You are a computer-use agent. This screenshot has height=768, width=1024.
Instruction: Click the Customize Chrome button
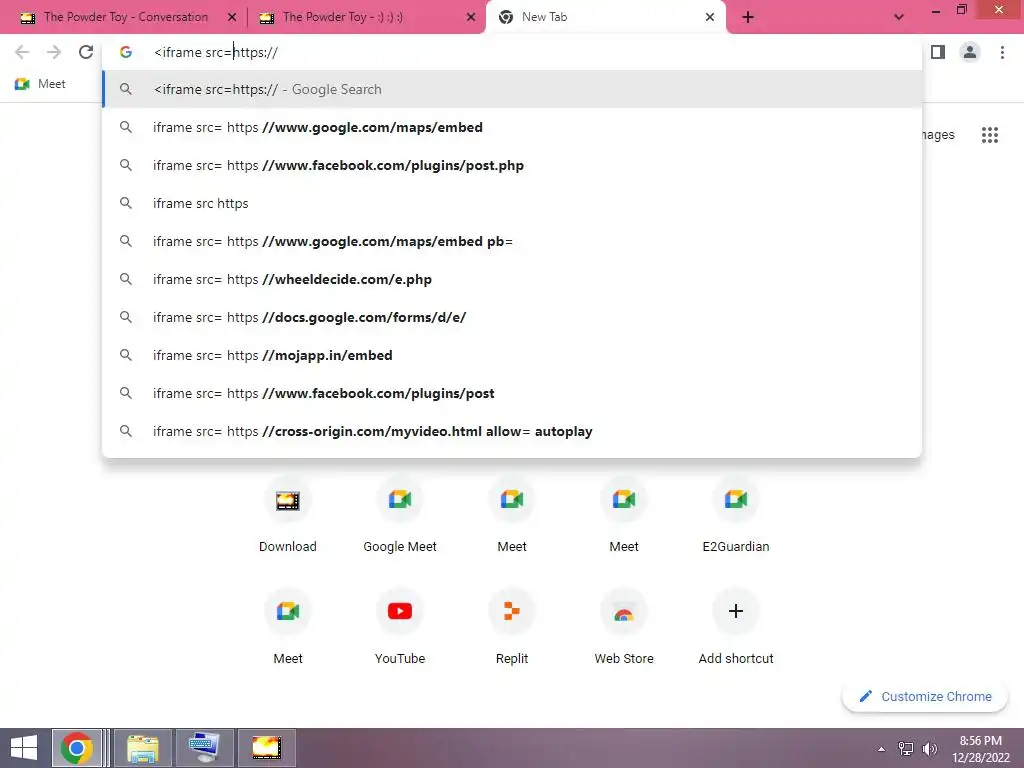pos(925,696)
